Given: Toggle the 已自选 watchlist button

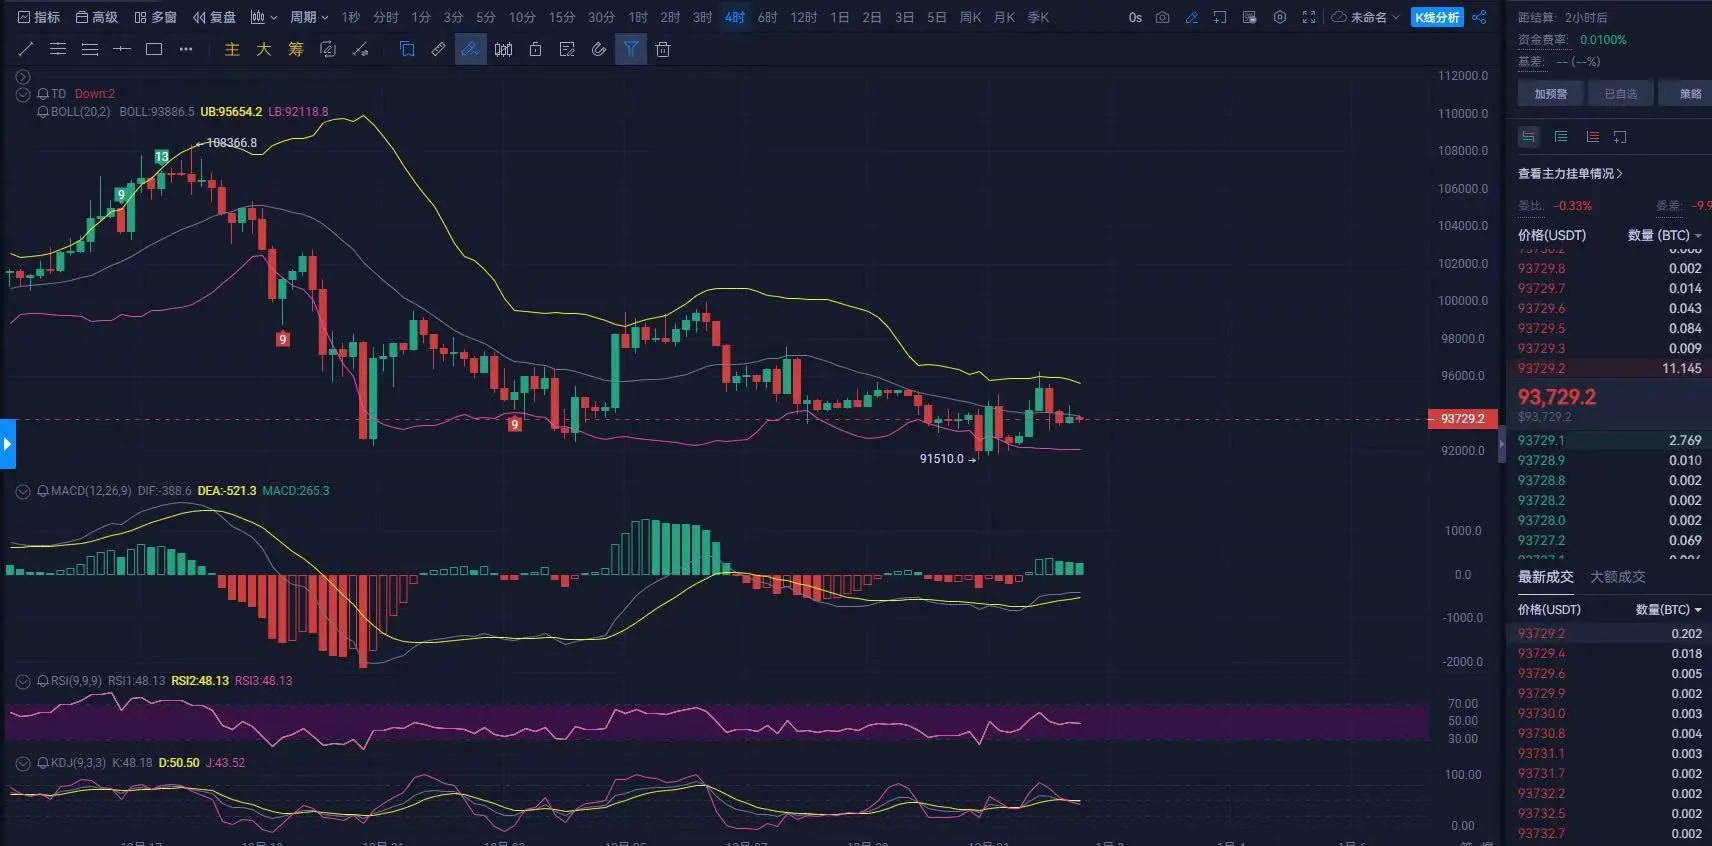Looking at the screenshot, I should coord(1621,94).
